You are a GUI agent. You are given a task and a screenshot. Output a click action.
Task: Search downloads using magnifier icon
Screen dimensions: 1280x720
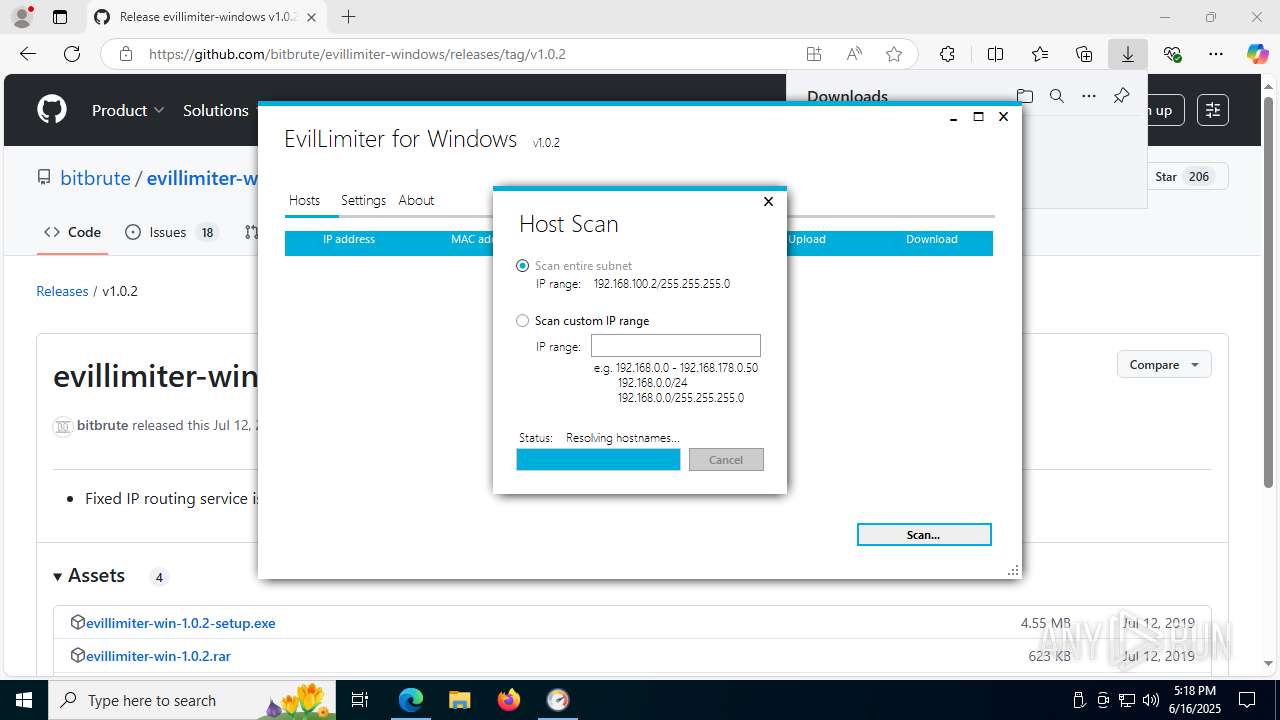tap(1057, 96)
